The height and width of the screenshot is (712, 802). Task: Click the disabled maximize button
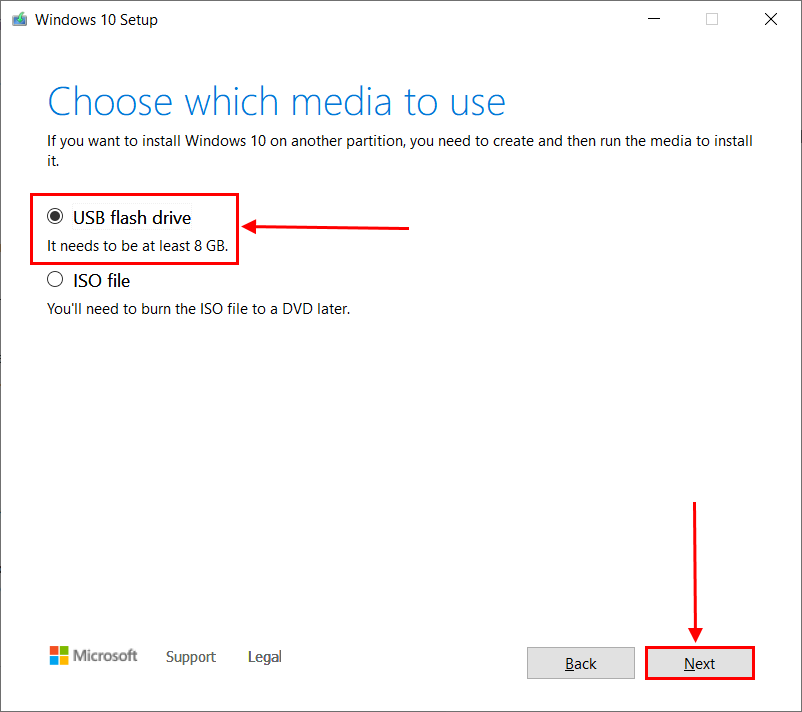point(711,19)
